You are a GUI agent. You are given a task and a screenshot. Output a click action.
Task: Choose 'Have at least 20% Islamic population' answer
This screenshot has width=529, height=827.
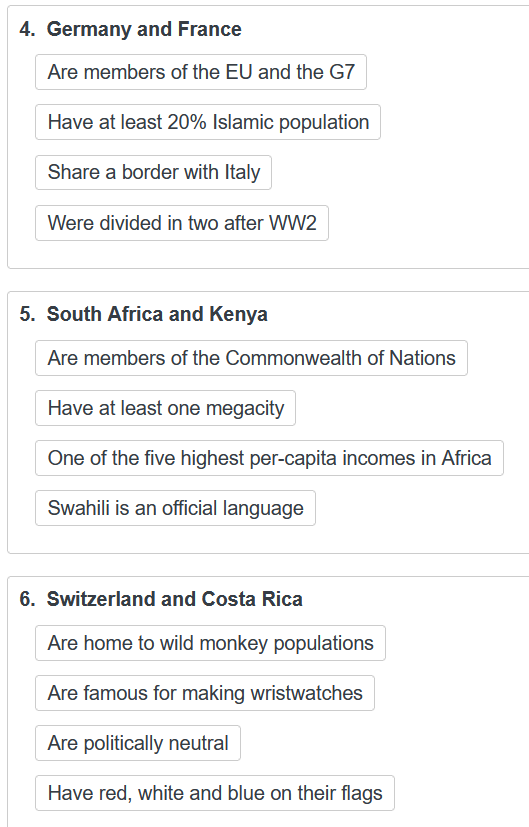[x=208, y=122]
